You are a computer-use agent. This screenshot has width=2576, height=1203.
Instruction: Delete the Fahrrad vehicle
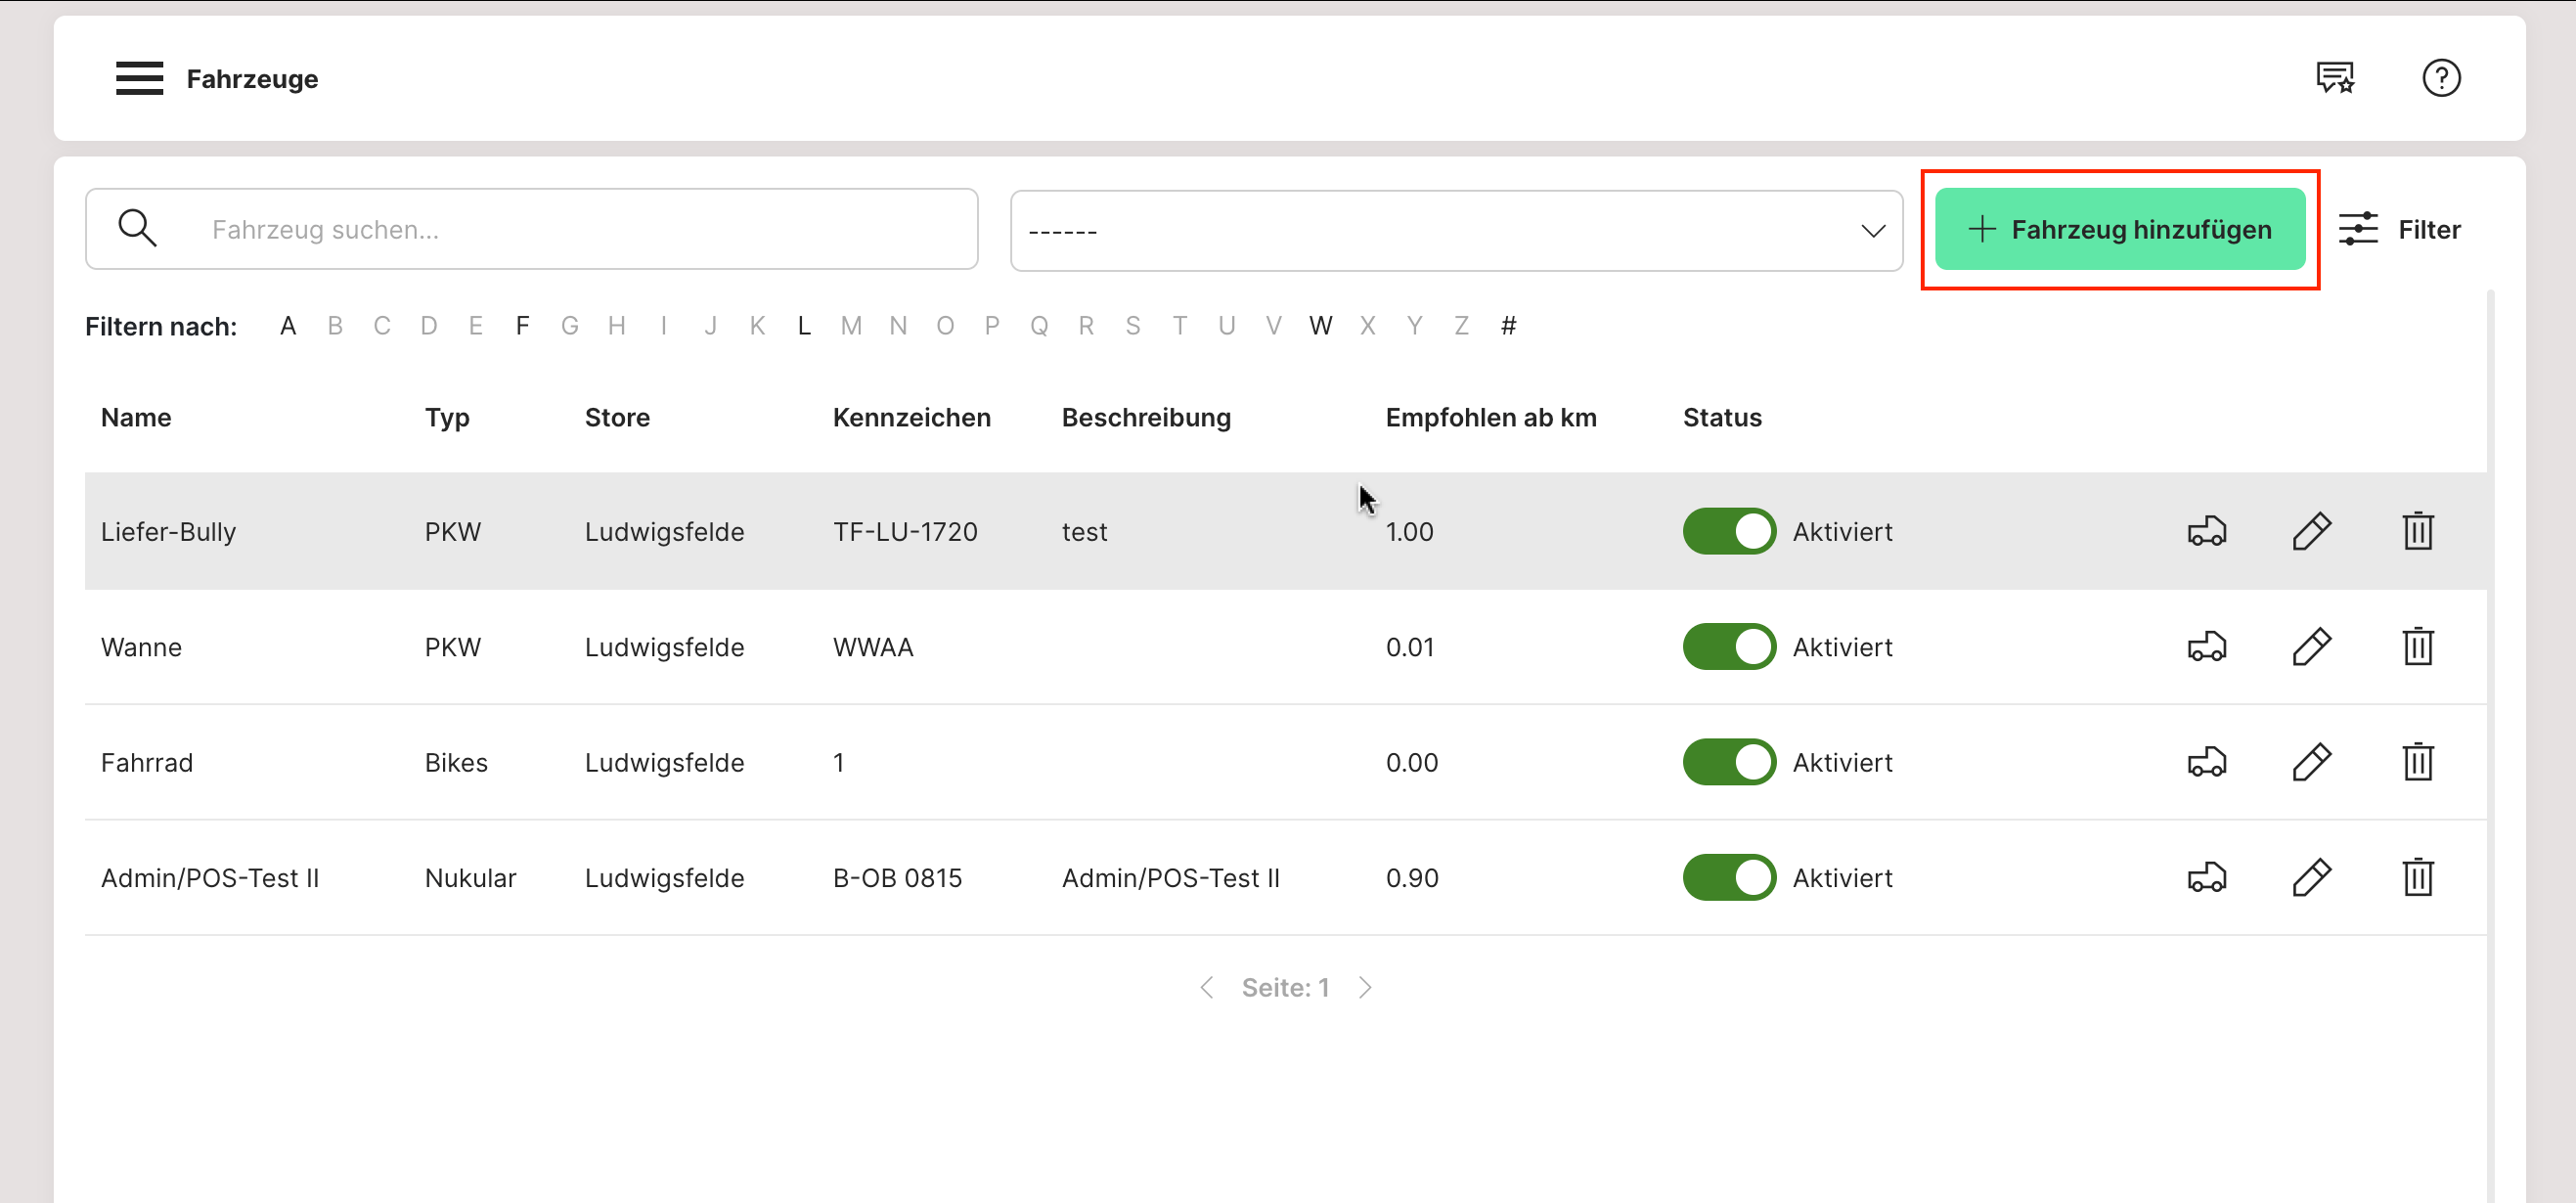(x=2417, y=762)
